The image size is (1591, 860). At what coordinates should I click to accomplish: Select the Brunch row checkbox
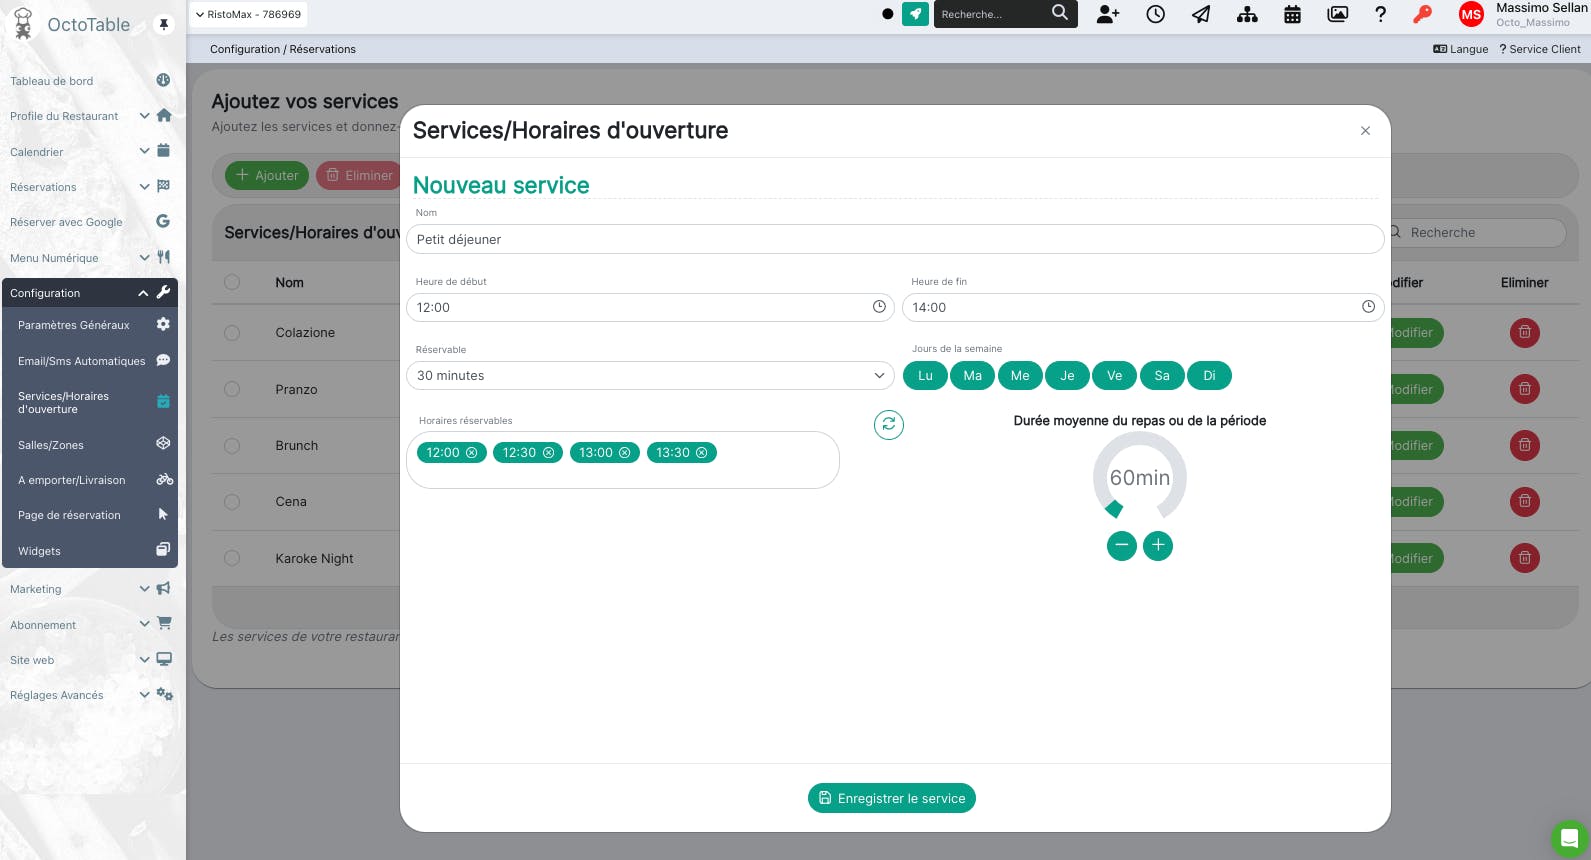click(x=232, y=446)
